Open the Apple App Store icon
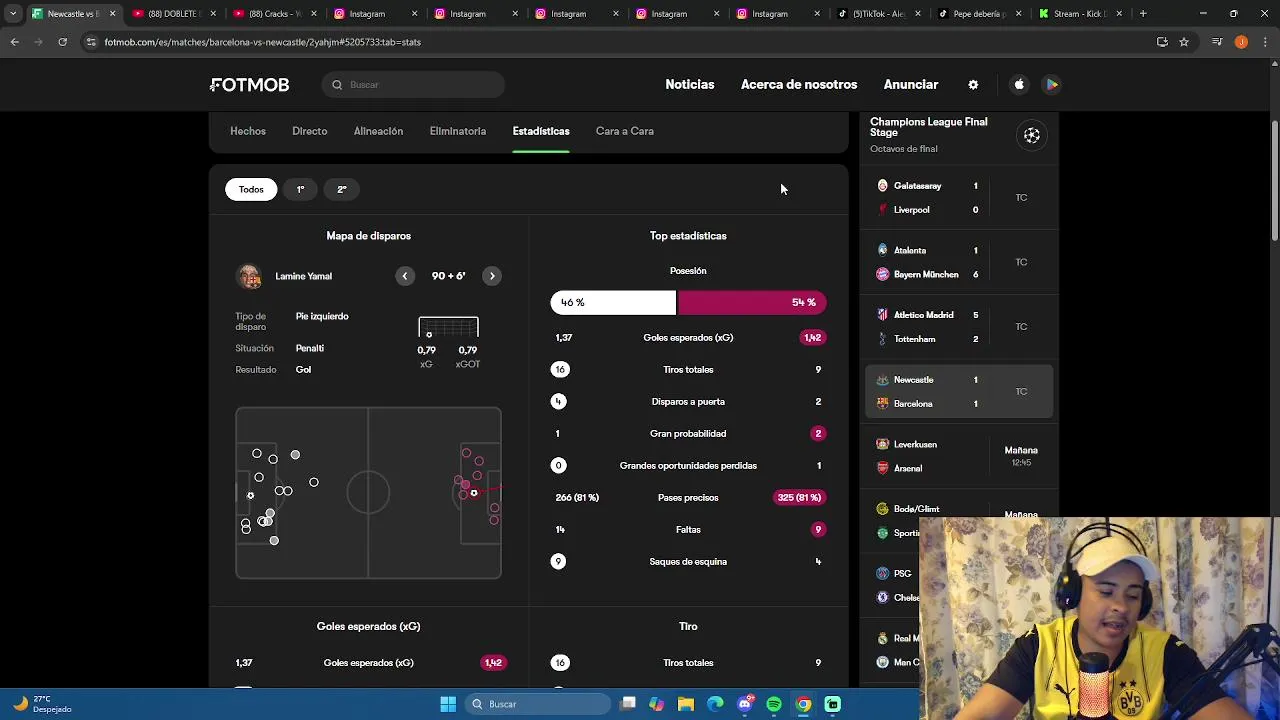Viewport: 1280px width, 720px height. click(1019, 85)
